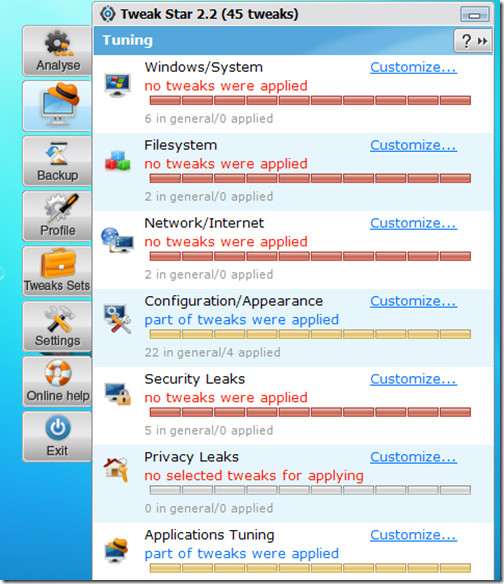The width and height of the screenshot is (504, 584).
Task: Select the Applications Tuning heading
Action: pos(209,535)
